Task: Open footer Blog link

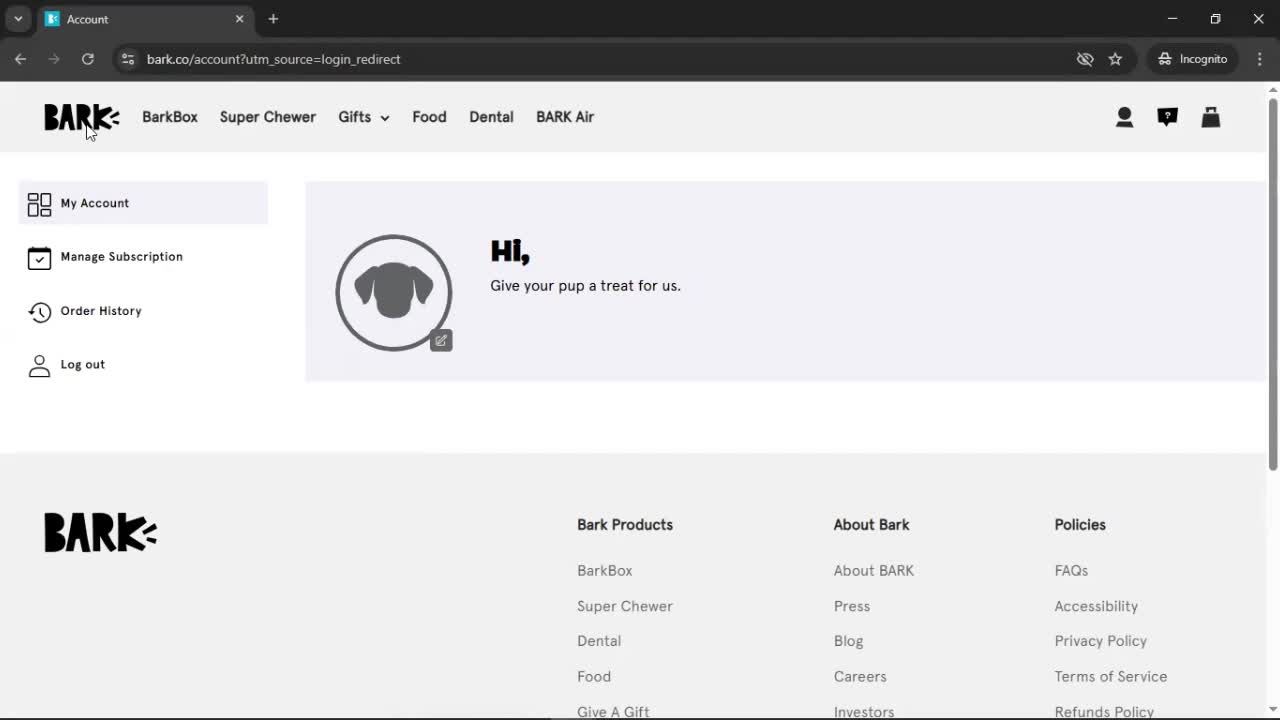Action: tap(848, 641)
